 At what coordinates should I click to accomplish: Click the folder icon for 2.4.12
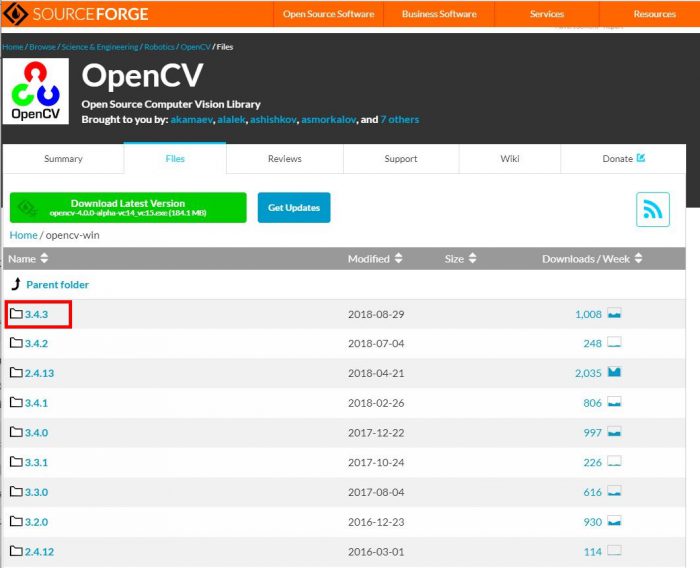pyautogui.click(x=16, y=551)
